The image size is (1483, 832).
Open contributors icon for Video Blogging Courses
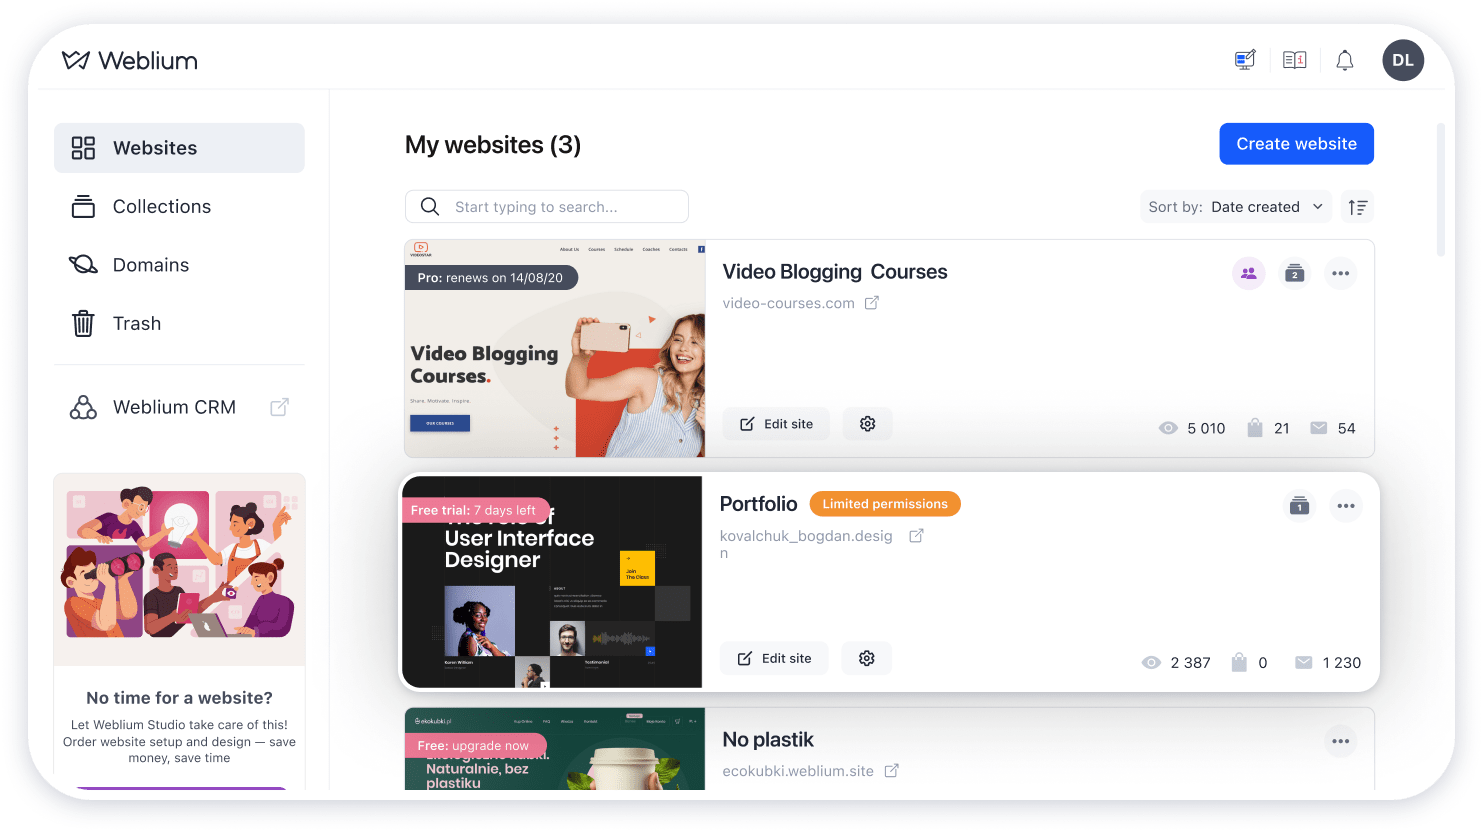coord(1249,273)
